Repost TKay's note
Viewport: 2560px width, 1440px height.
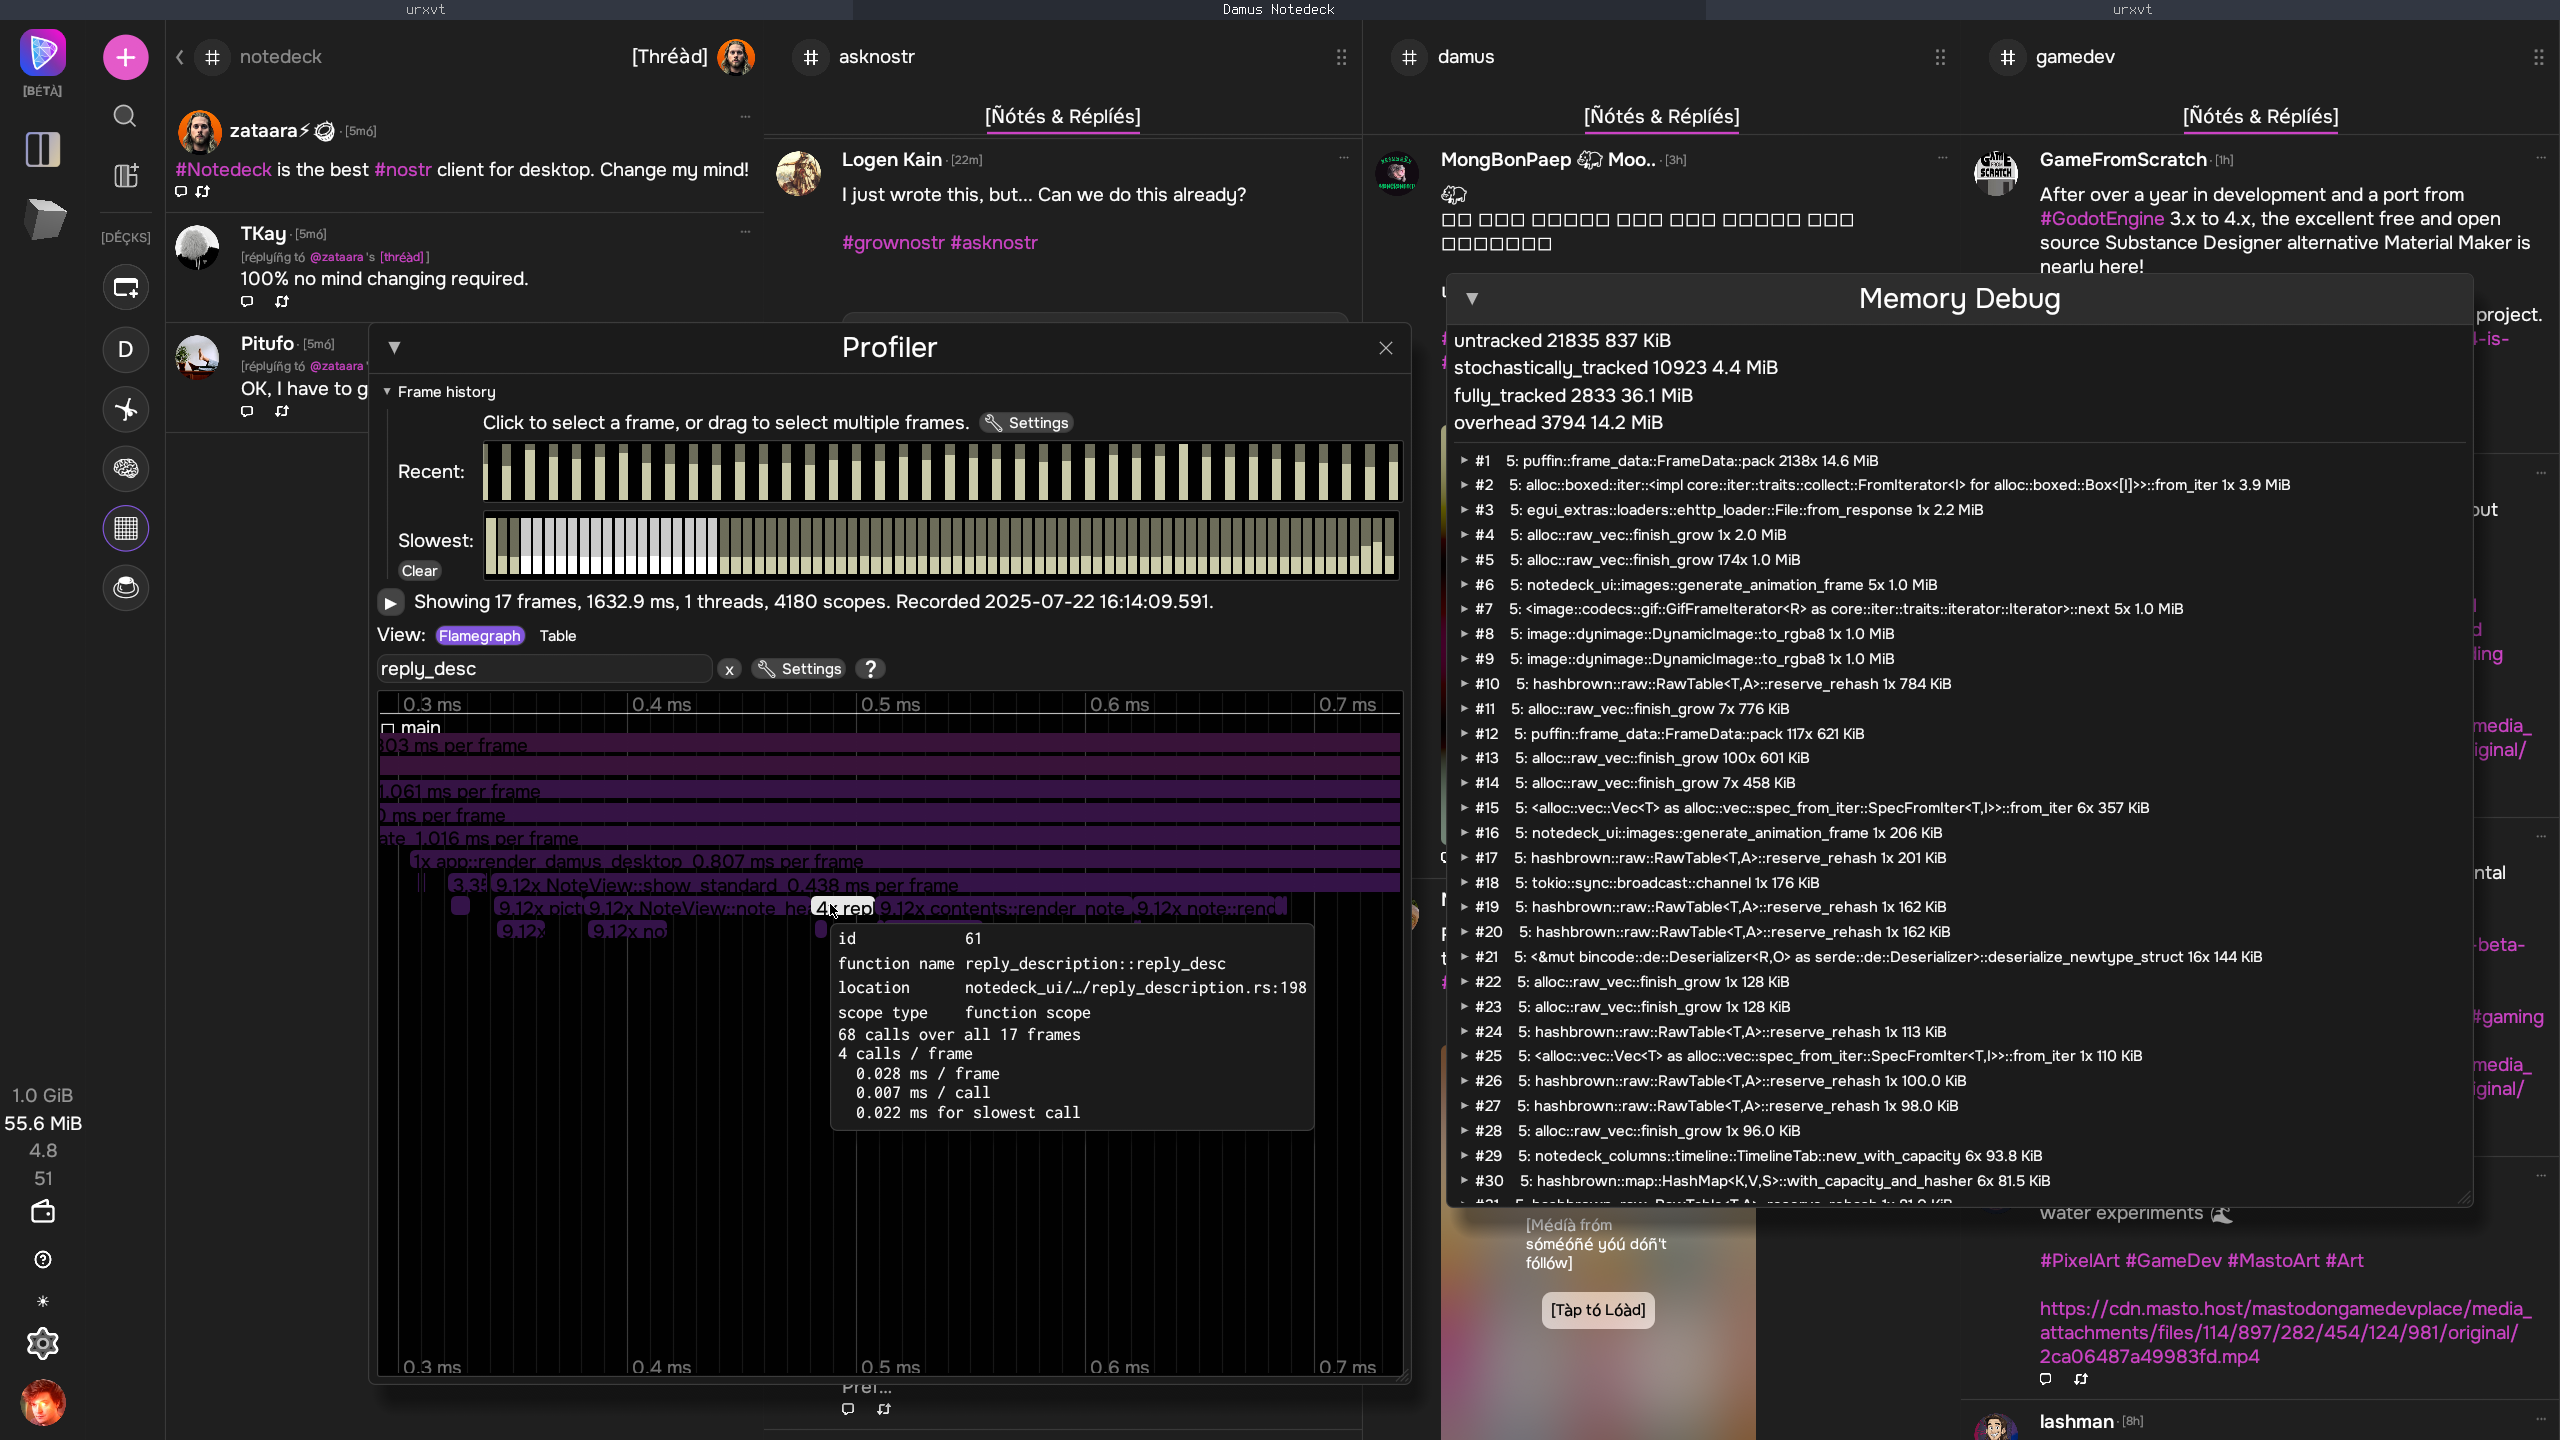click(282, 301)
